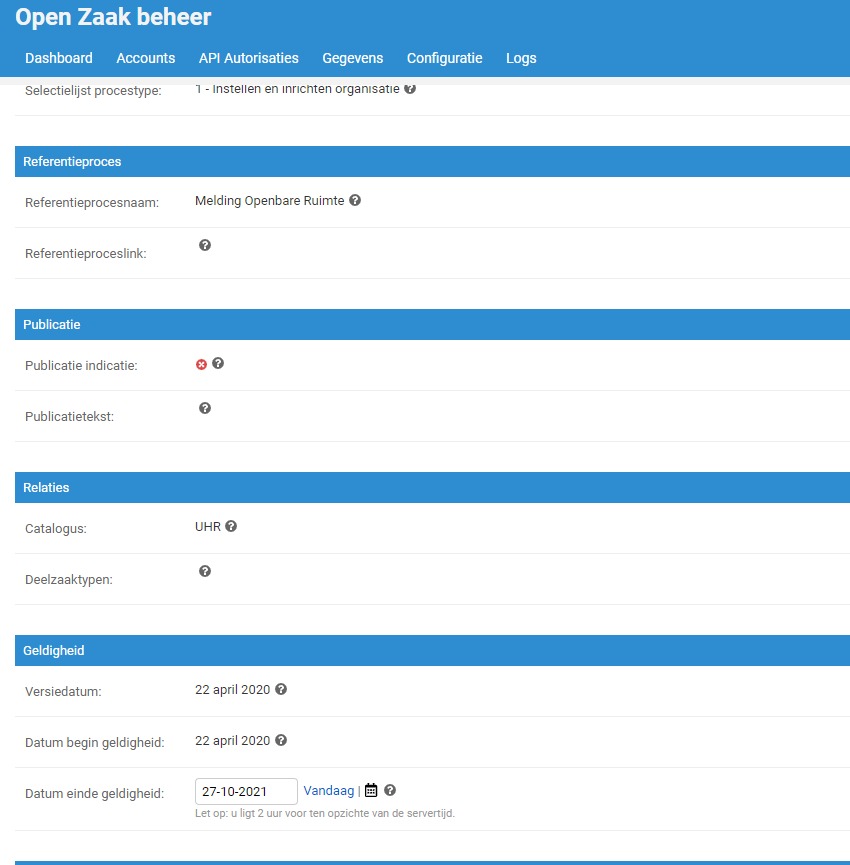
Task: Open the Dashboard menu item
Action: [58, 58]
